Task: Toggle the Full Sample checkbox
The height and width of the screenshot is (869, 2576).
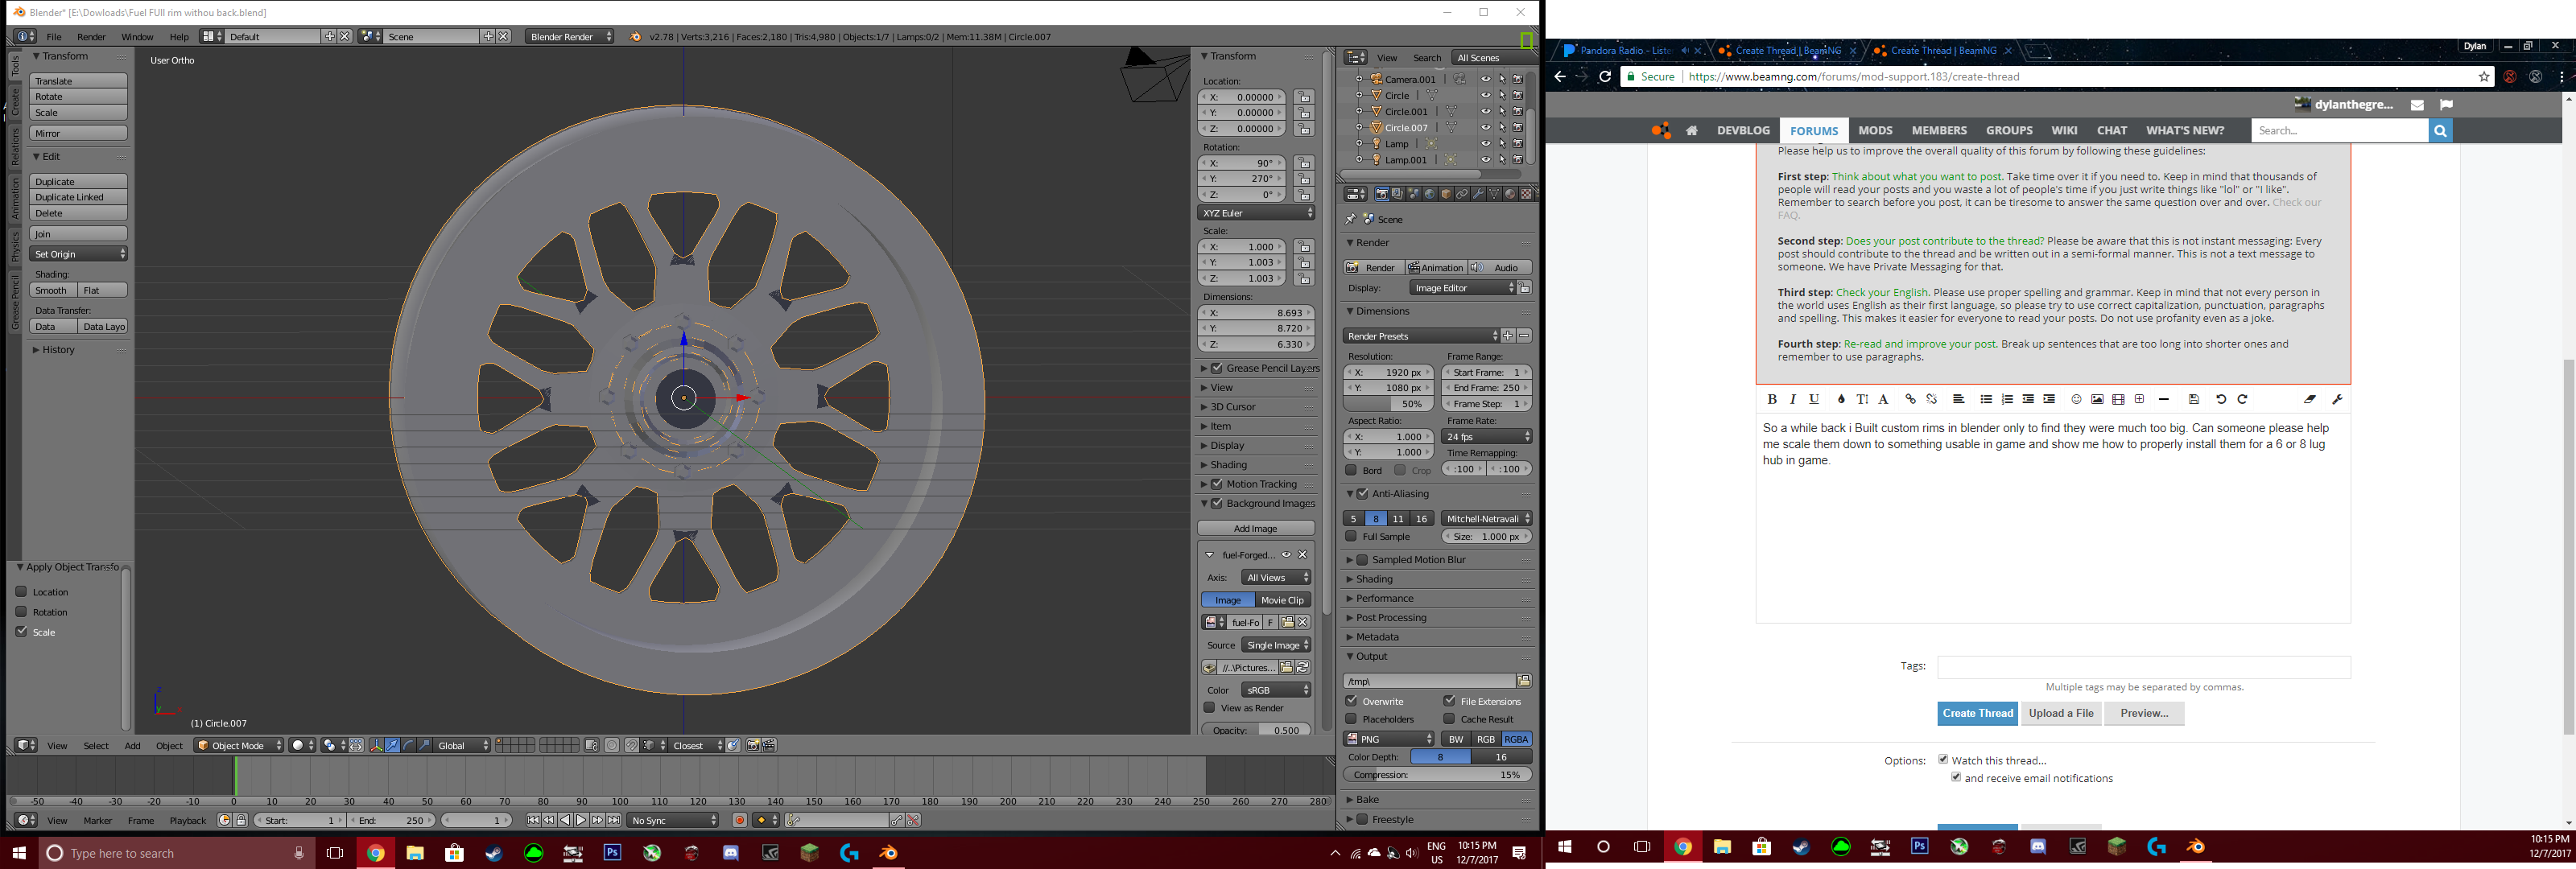Action: 1351,536
